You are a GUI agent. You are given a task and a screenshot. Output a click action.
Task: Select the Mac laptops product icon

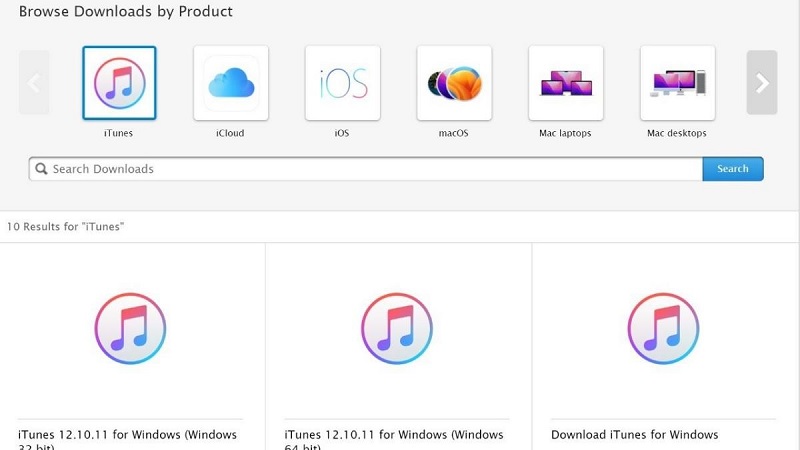pos(566,83)
